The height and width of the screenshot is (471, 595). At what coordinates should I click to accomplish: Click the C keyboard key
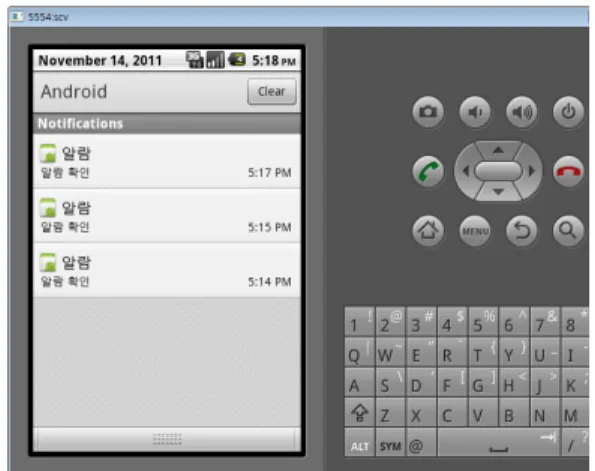452,413
